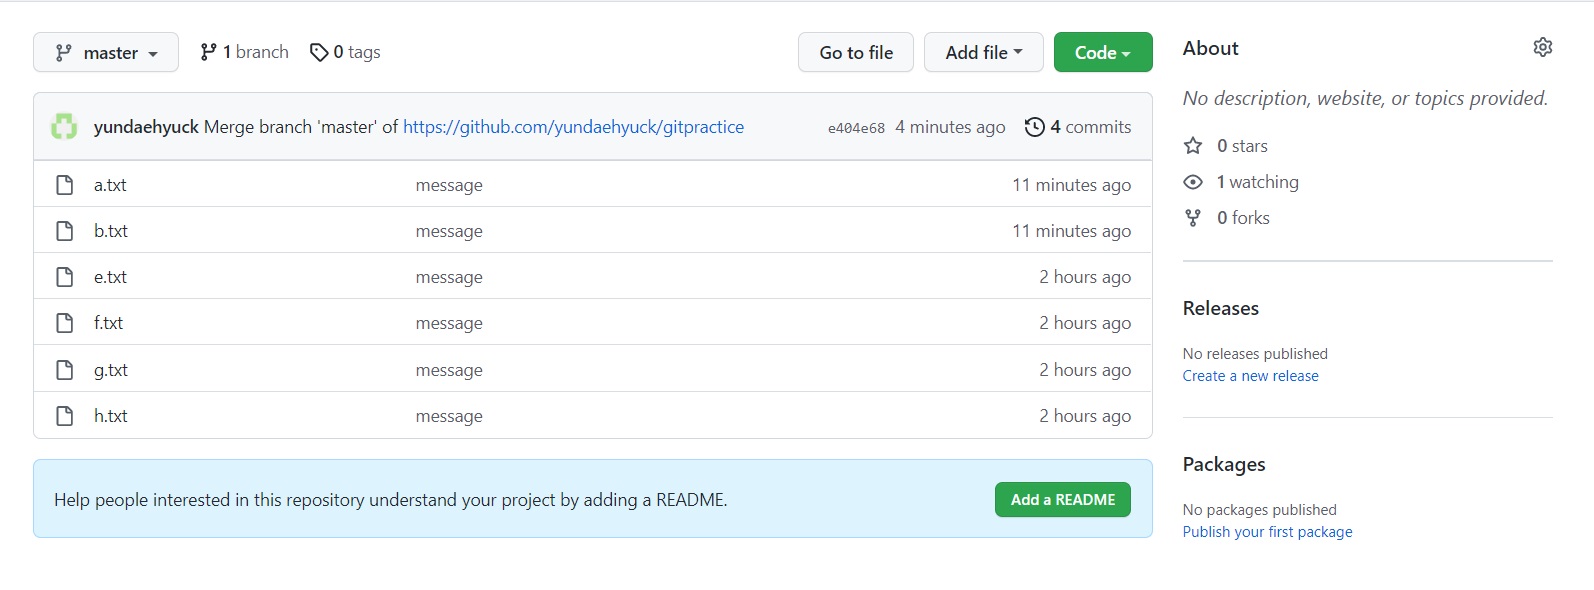Open file h.txt
The width and height of the screenshot is (1594, 590).
pos(111,416)
